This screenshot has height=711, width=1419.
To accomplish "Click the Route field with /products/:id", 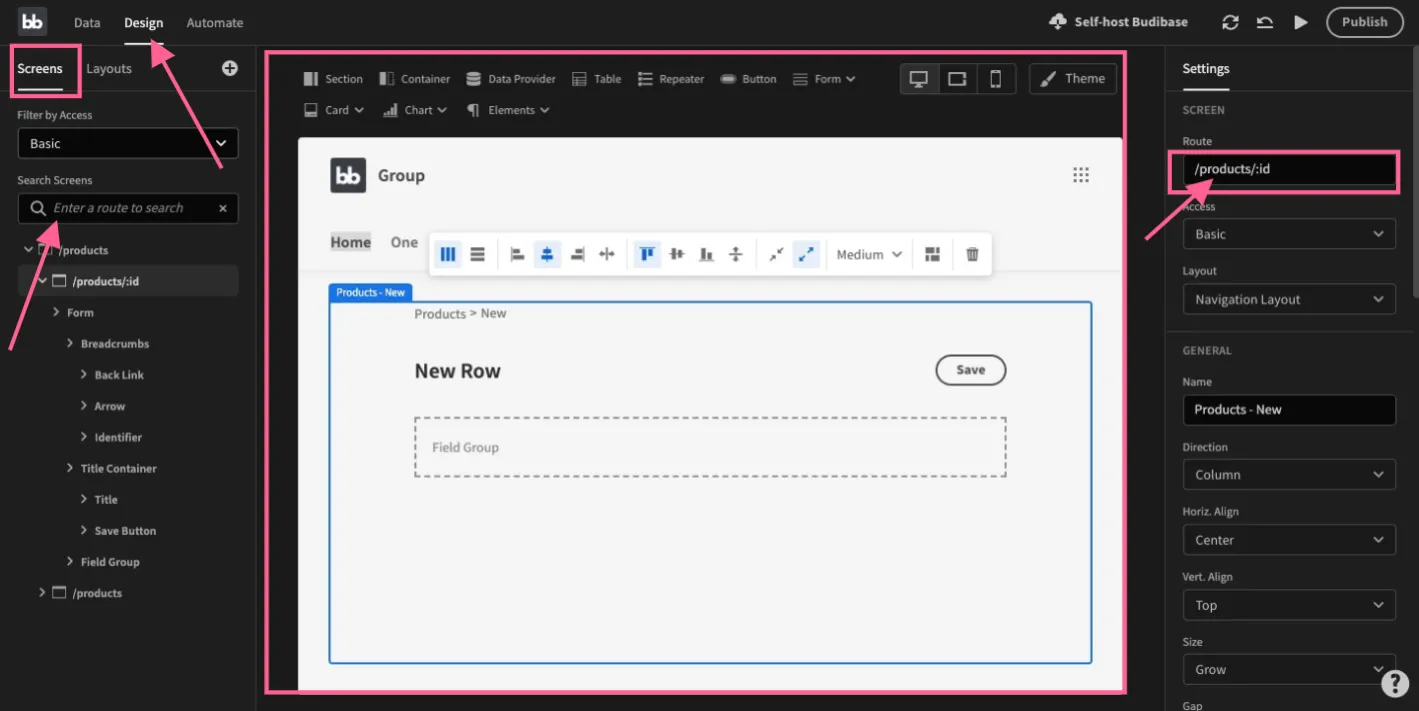I will point(1289,169).
